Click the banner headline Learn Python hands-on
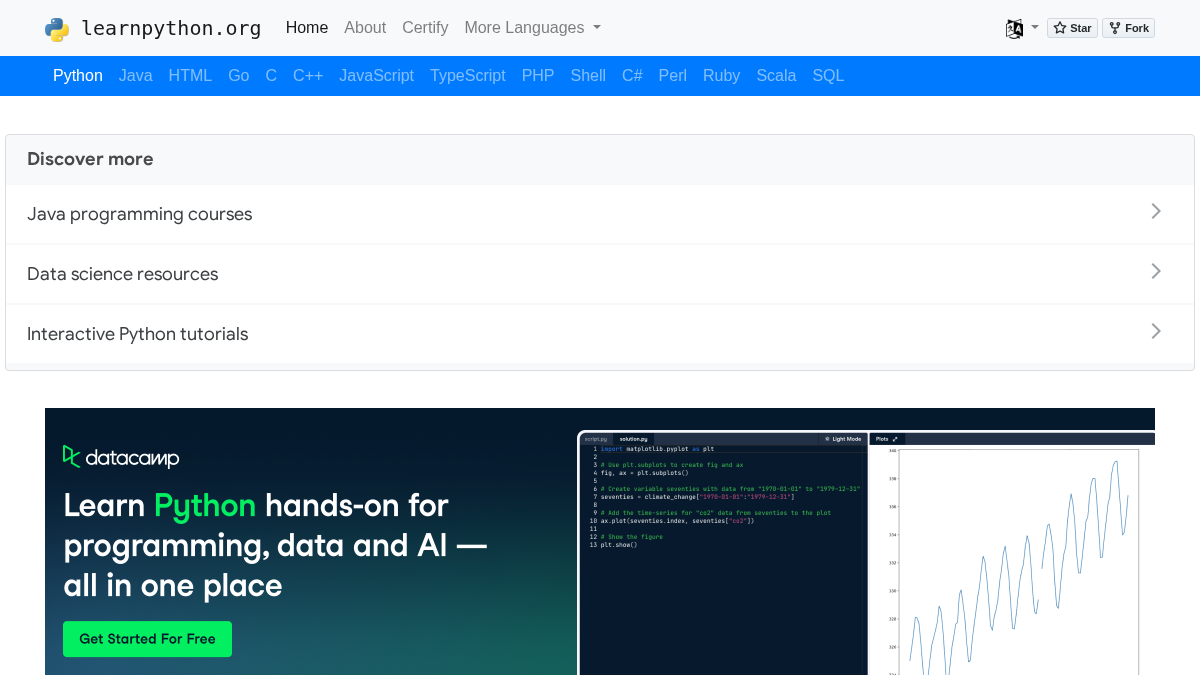Viewport: 1200px width, 675px height. [275, 545]
